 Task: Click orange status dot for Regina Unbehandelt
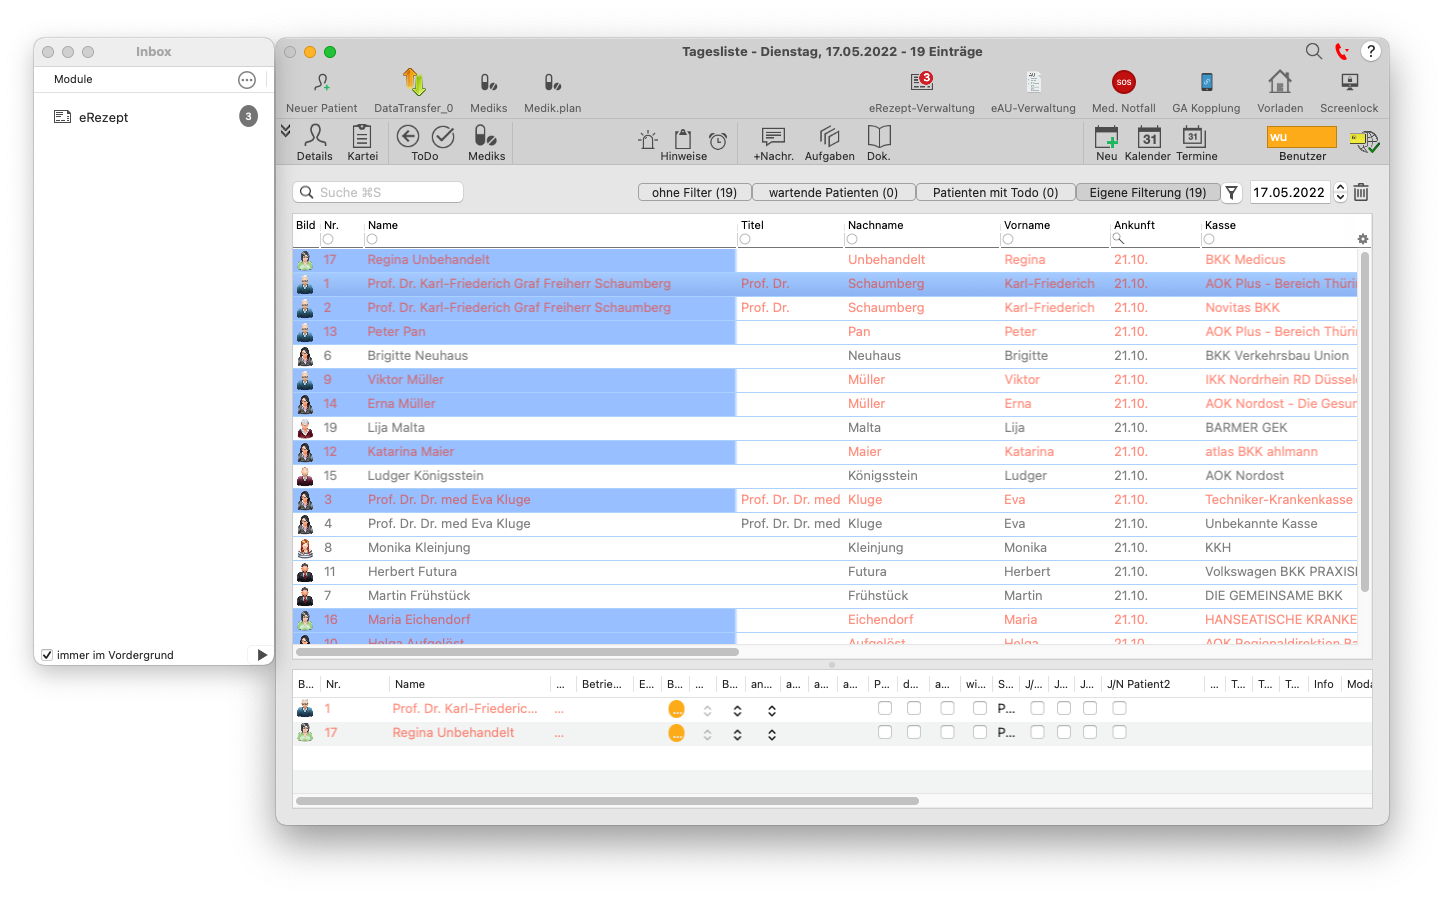677,733
